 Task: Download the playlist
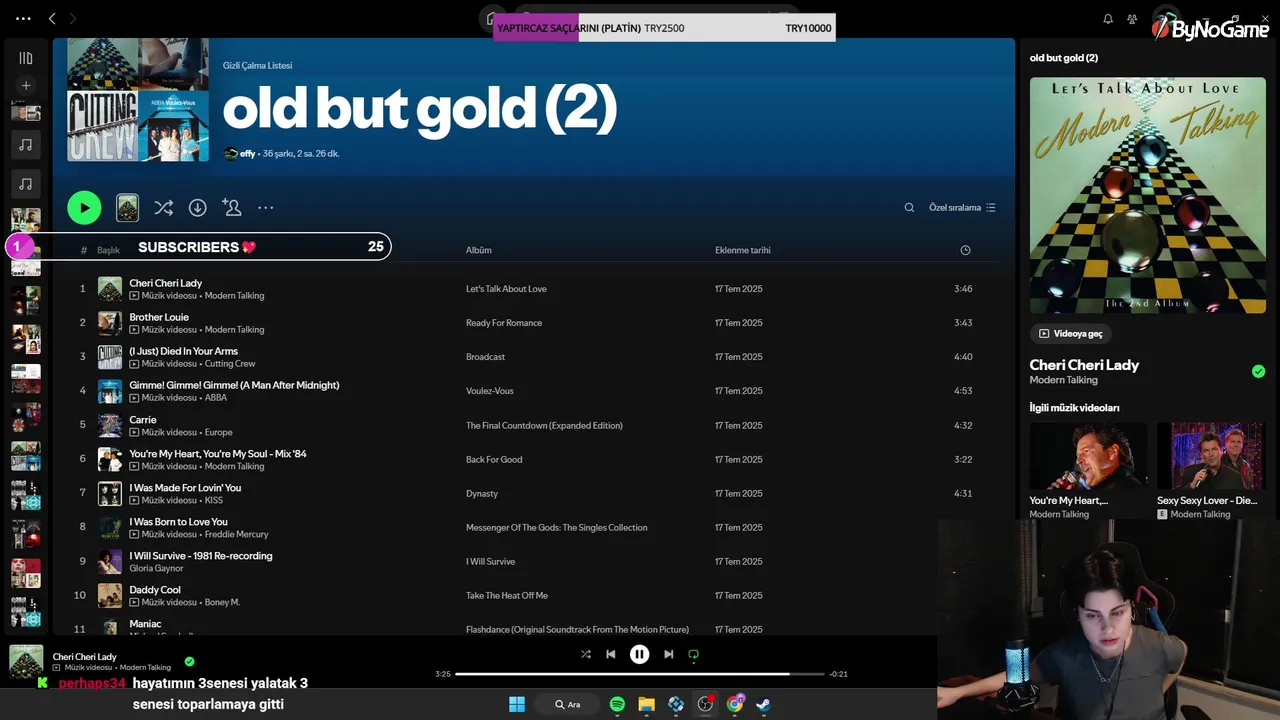198,208
